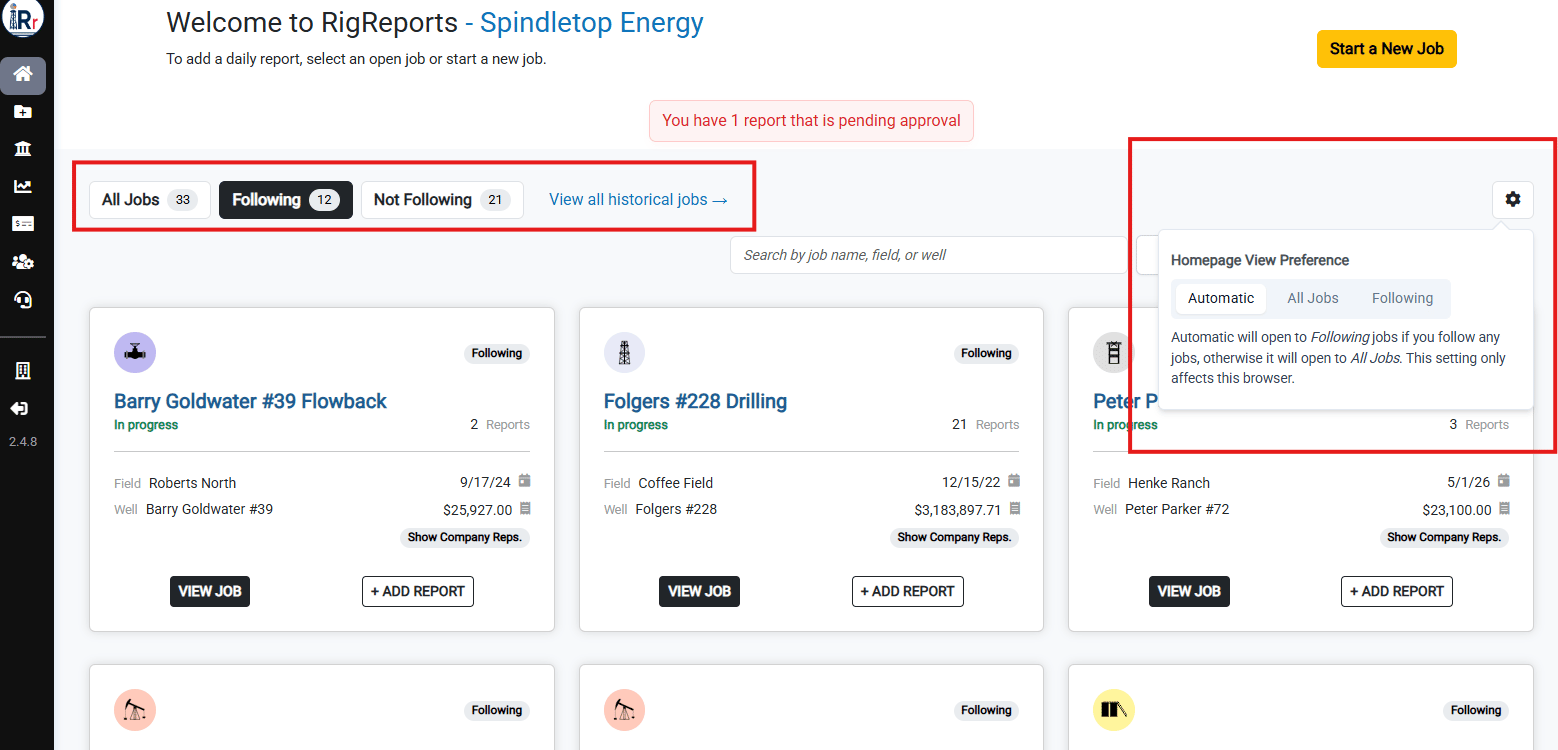Open the office building company sidebar icon
The height and width of the screenshot is (750, 1558).
click(x=22, y=371)
